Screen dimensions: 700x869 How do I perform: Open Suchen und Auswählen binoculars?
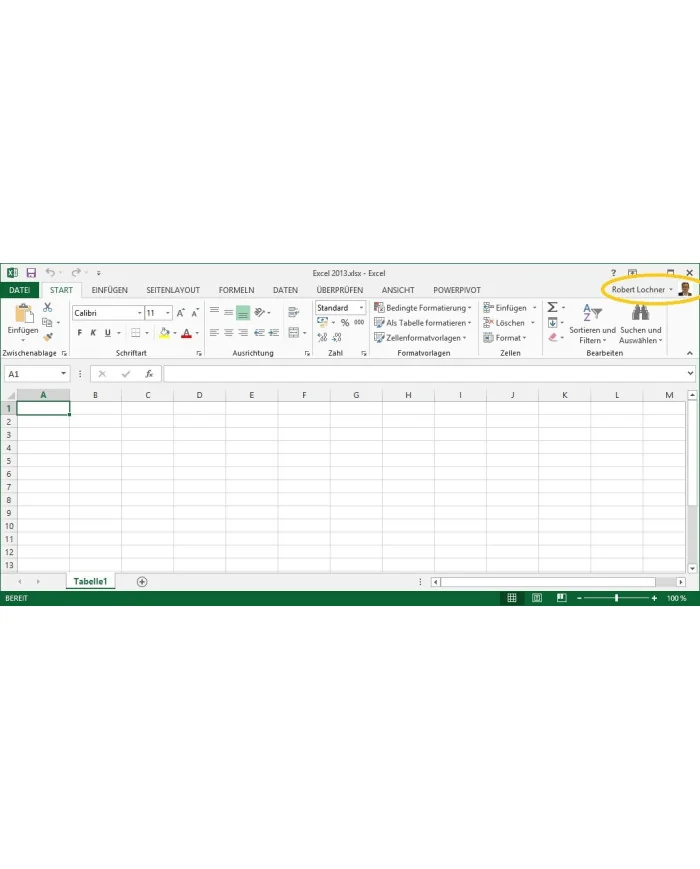(641, 324)
